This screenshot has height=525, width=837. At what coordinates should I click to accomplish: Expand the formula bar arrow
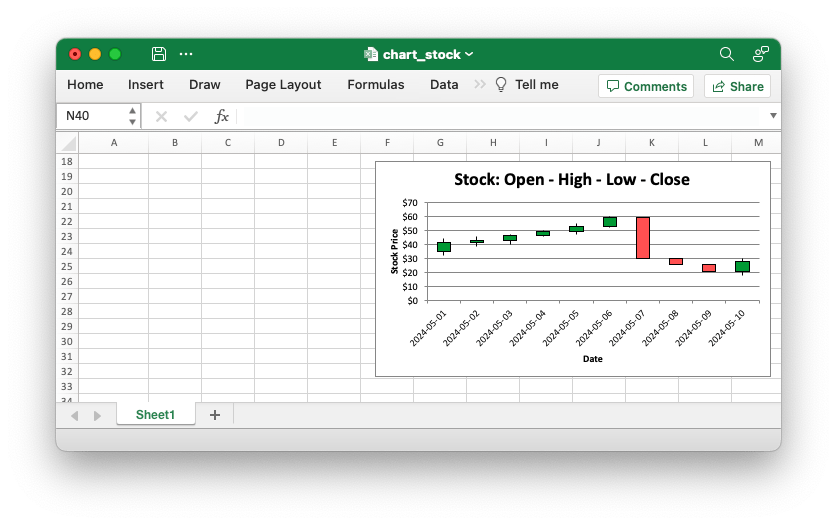point(773,116)
